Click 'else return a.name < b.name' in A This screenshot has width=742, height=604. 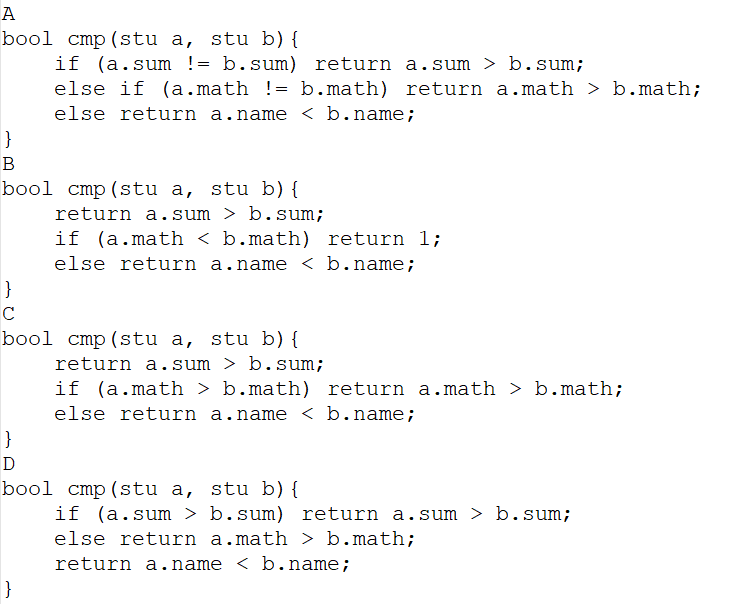click(x=235, y=115)
